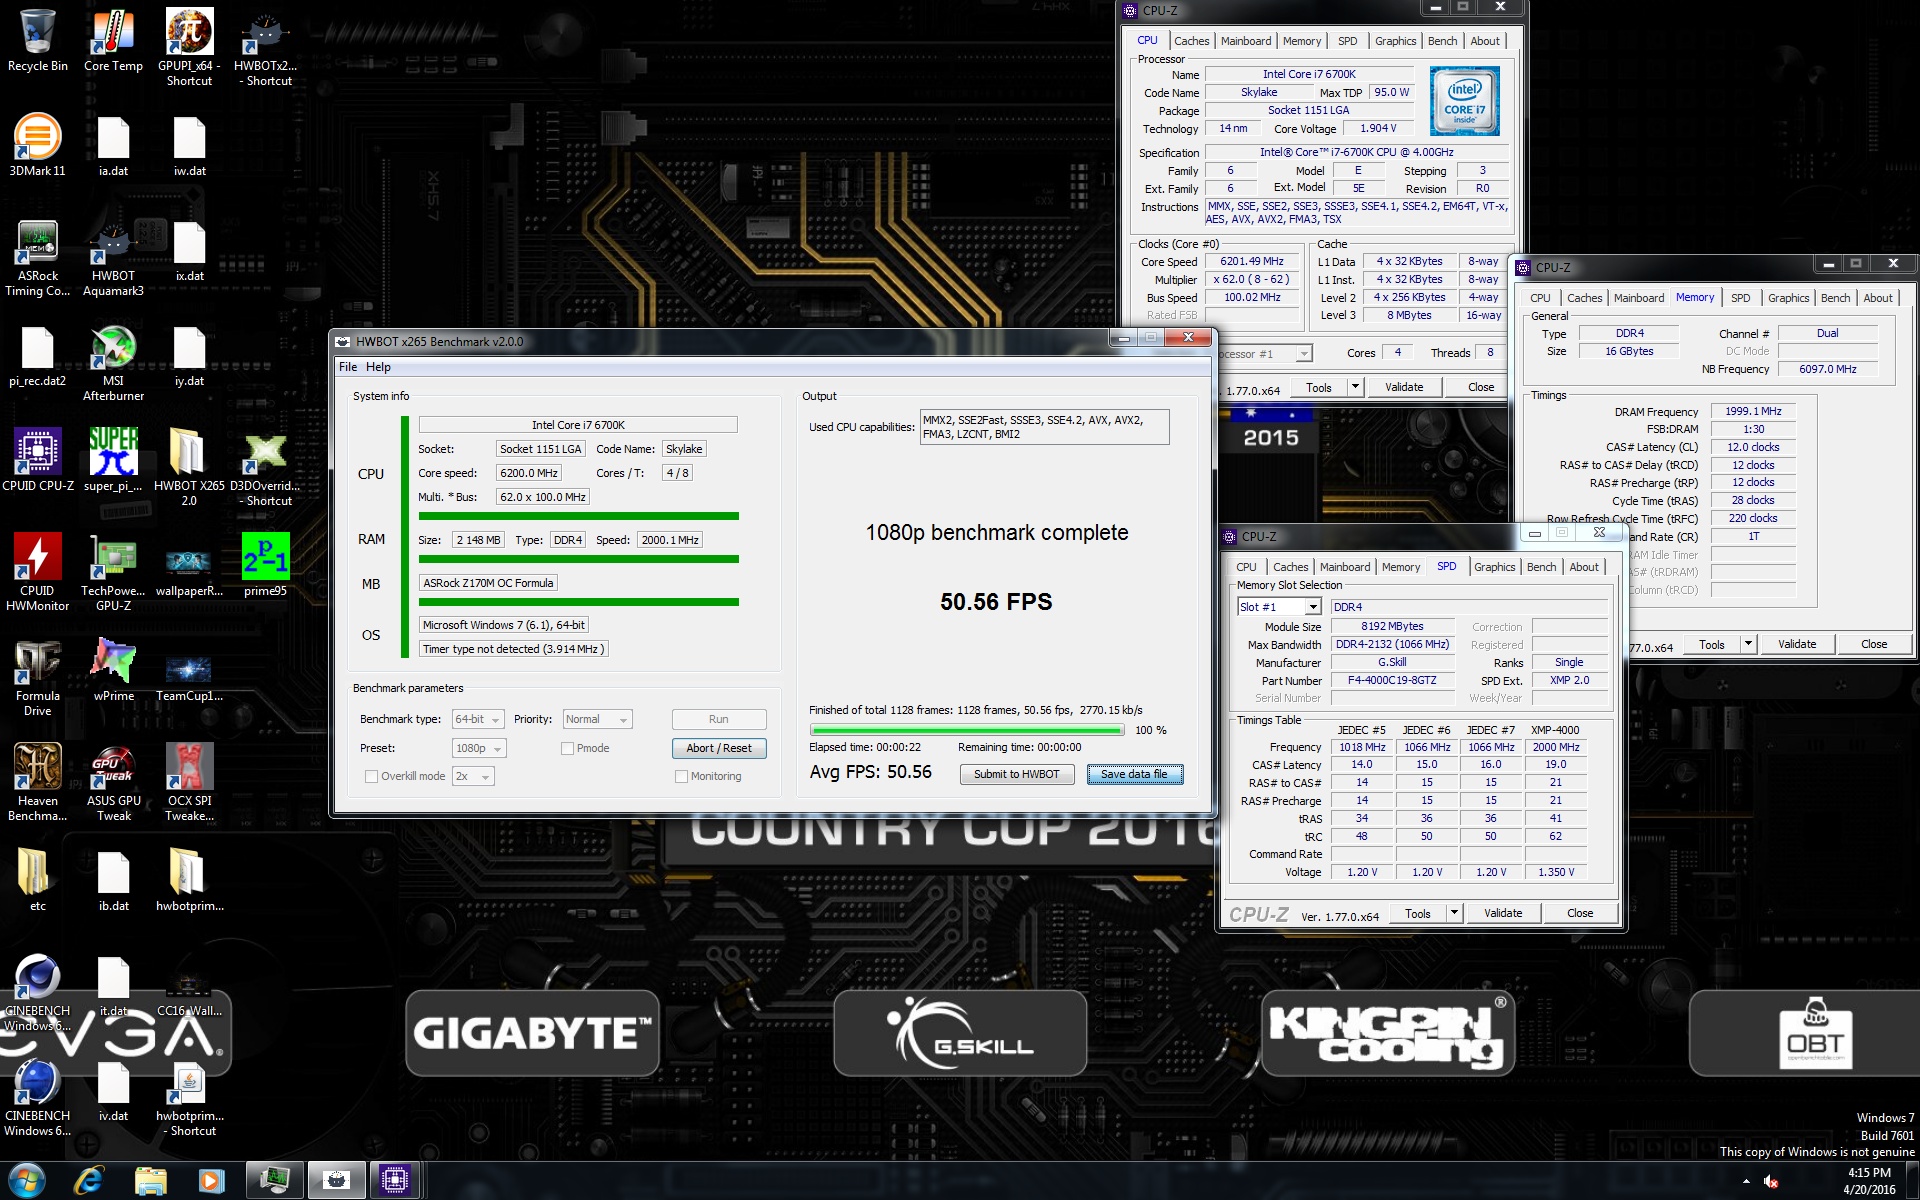The width and height of the screenshot is (1920, 1200).
Task: Click Close in Memory CPU-Z window
Action: pos(1874,644)
